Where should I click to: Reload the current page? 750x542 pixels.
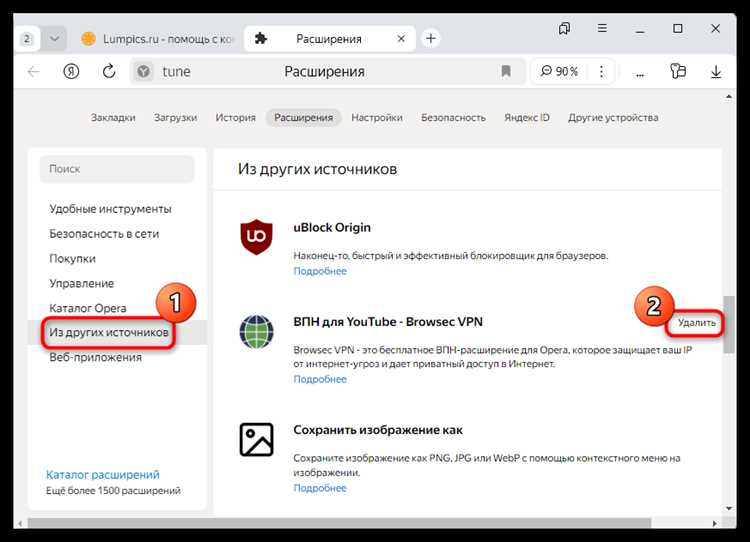[109, 72]
